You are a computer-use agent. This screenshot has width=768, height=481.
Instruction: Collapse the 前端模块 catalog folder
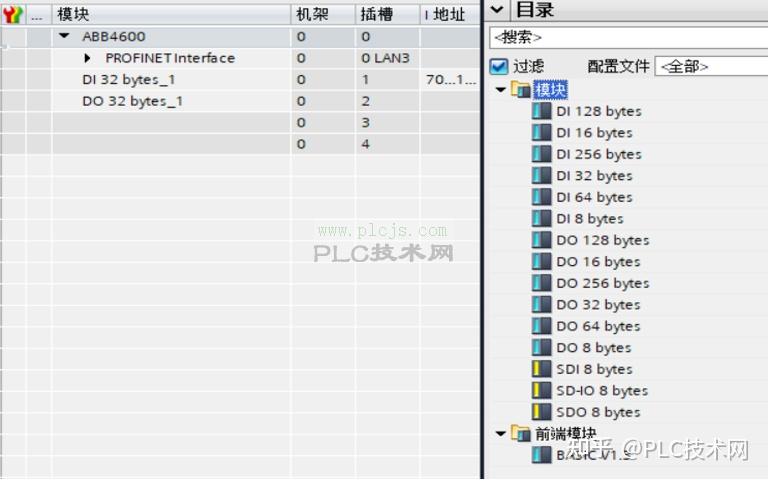point(501,433)
